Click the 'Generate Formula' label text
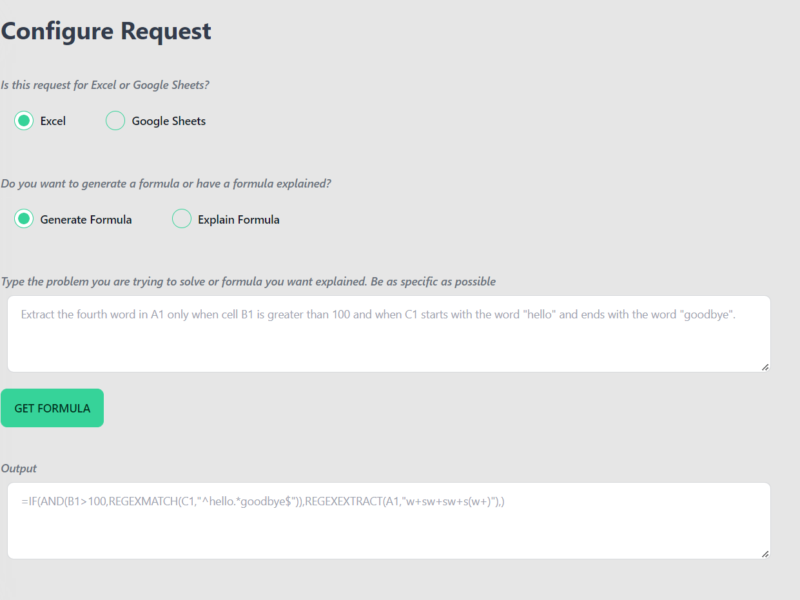The width and height of the screenshot is (800, 600). [85, 219]
